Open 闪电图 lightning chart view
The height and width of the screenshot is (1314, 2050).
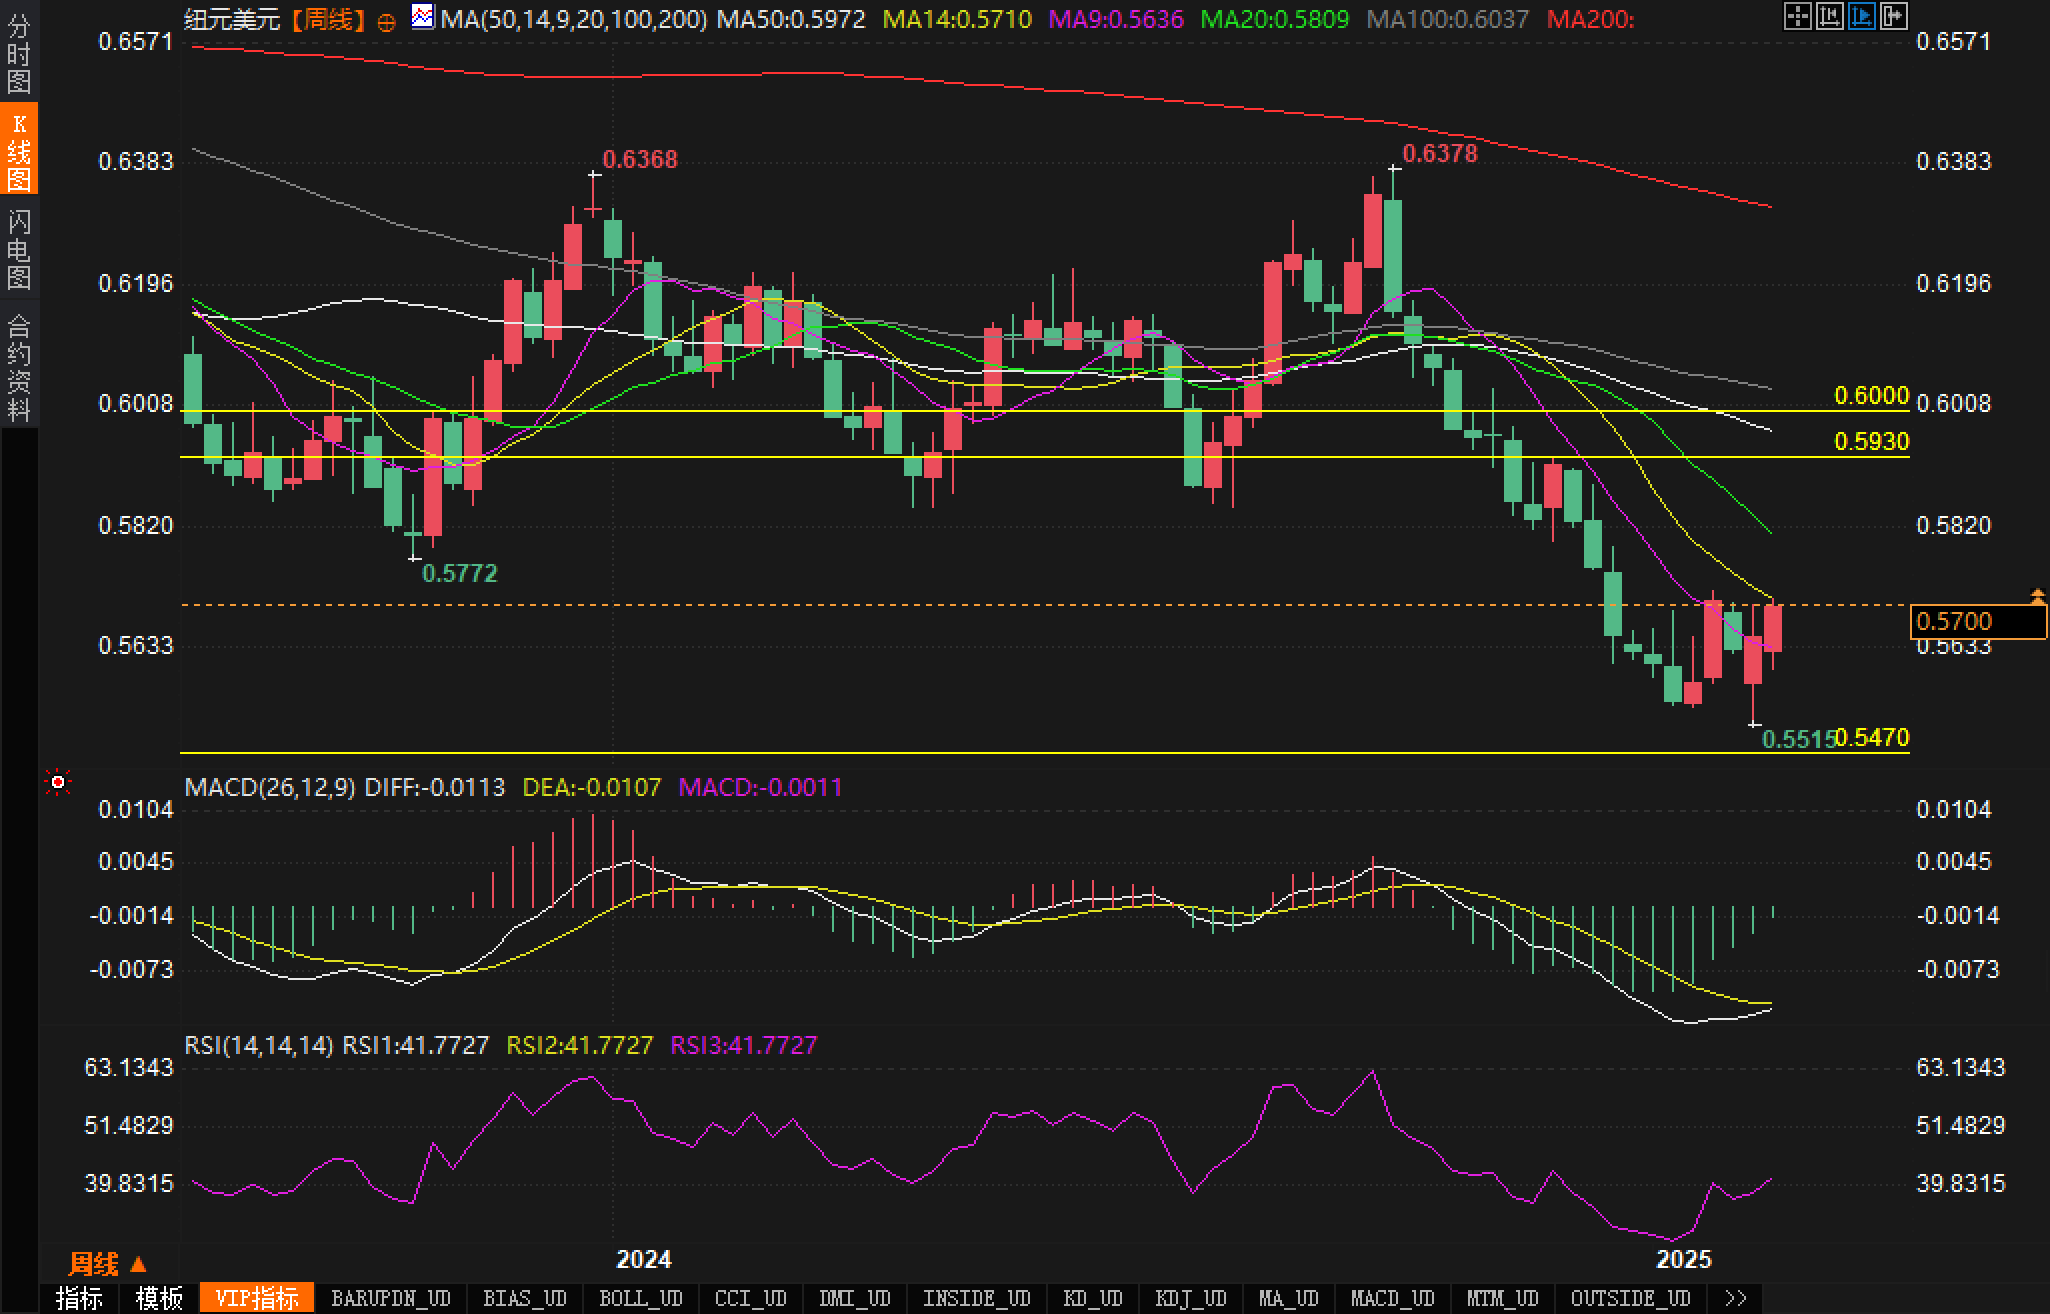(18, 250)
